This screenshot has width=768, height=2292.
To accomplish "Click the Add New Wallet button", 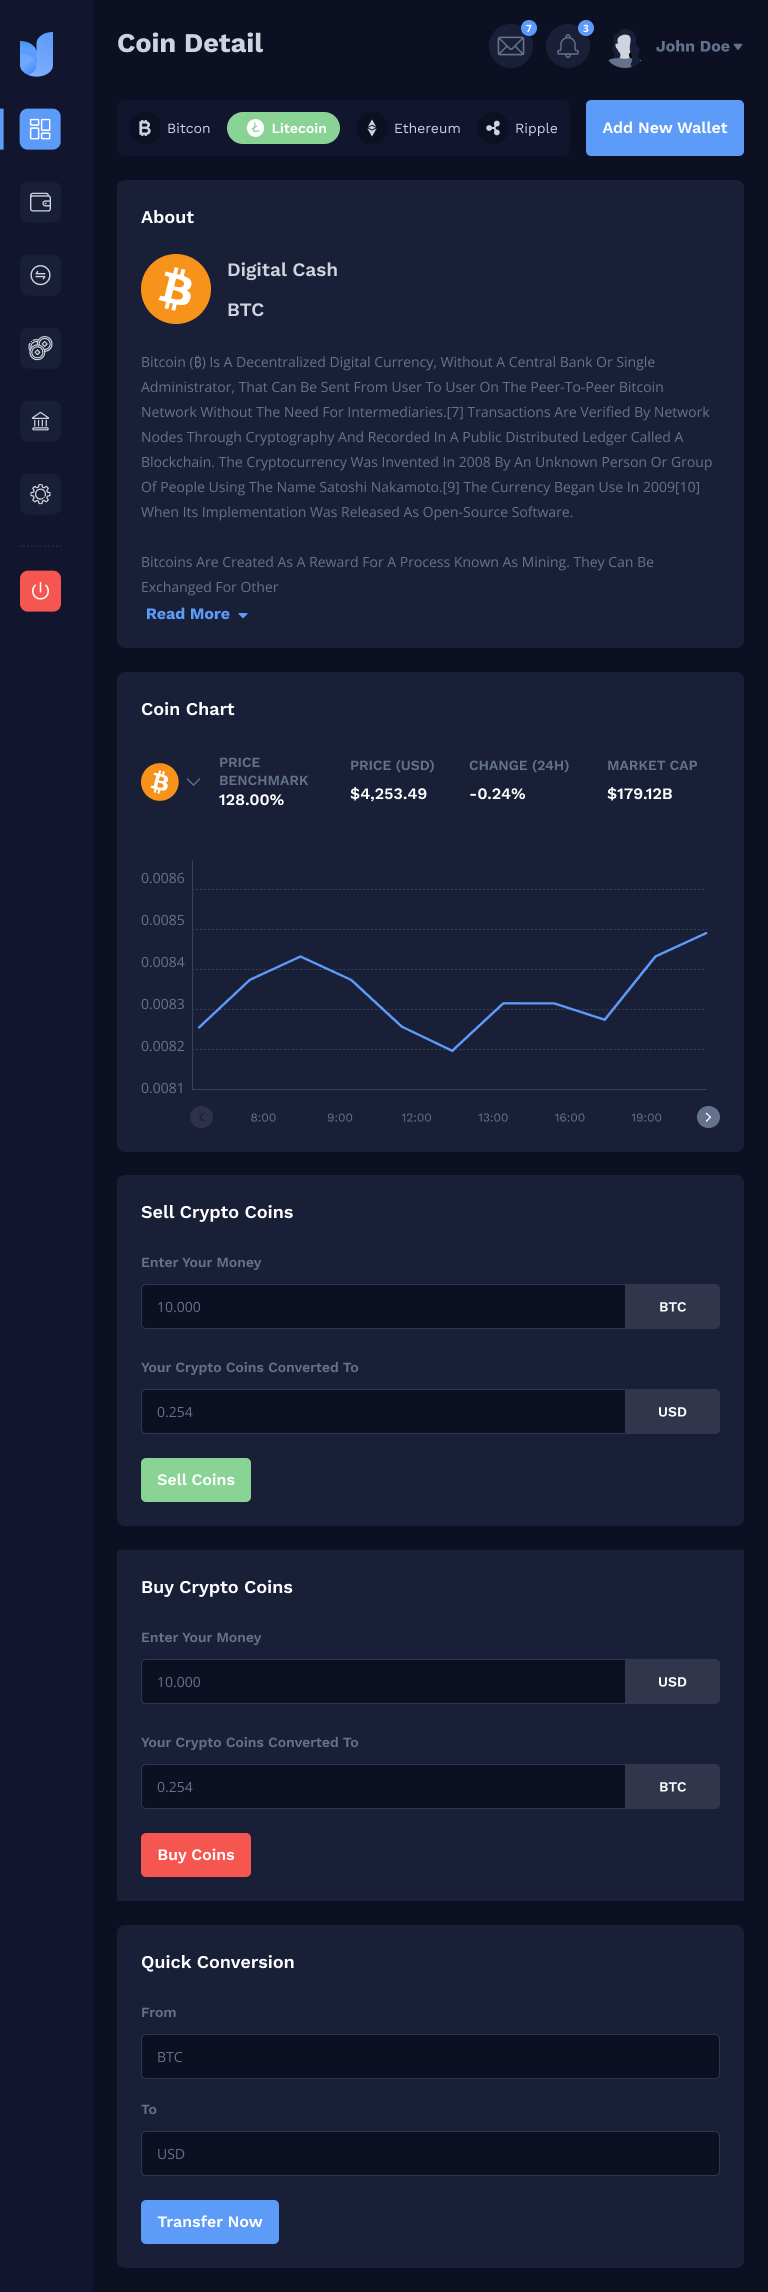I will (664, 128).
